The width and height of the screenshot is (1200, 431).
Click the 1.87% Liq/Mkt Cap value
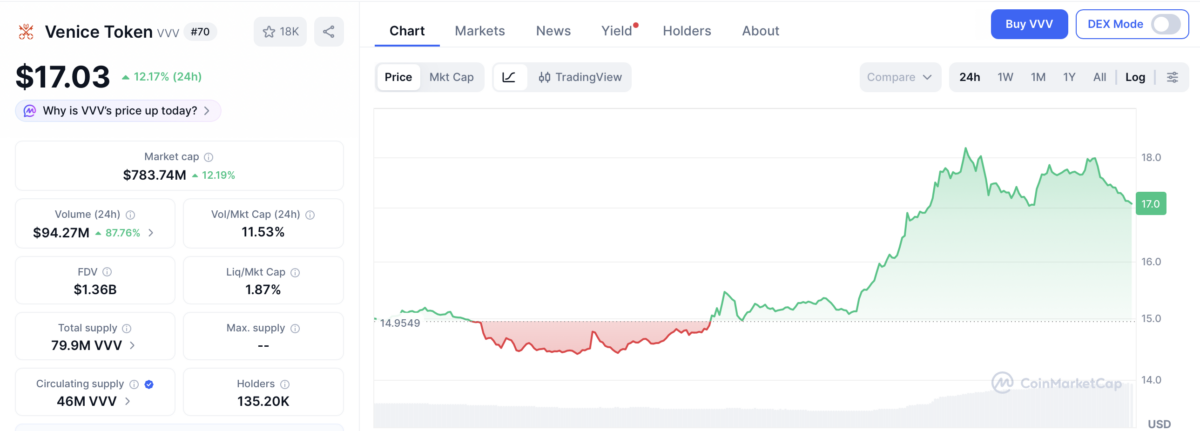(263, 290)
